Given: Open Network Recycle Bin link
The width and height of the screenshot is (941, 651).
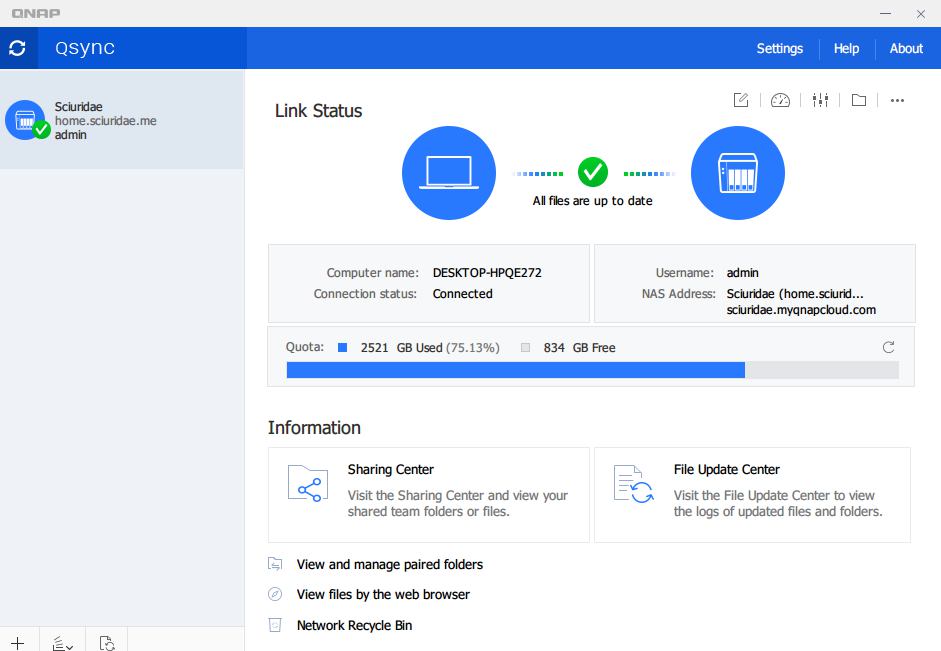Looking at the screenshot, I should (355, 625).
